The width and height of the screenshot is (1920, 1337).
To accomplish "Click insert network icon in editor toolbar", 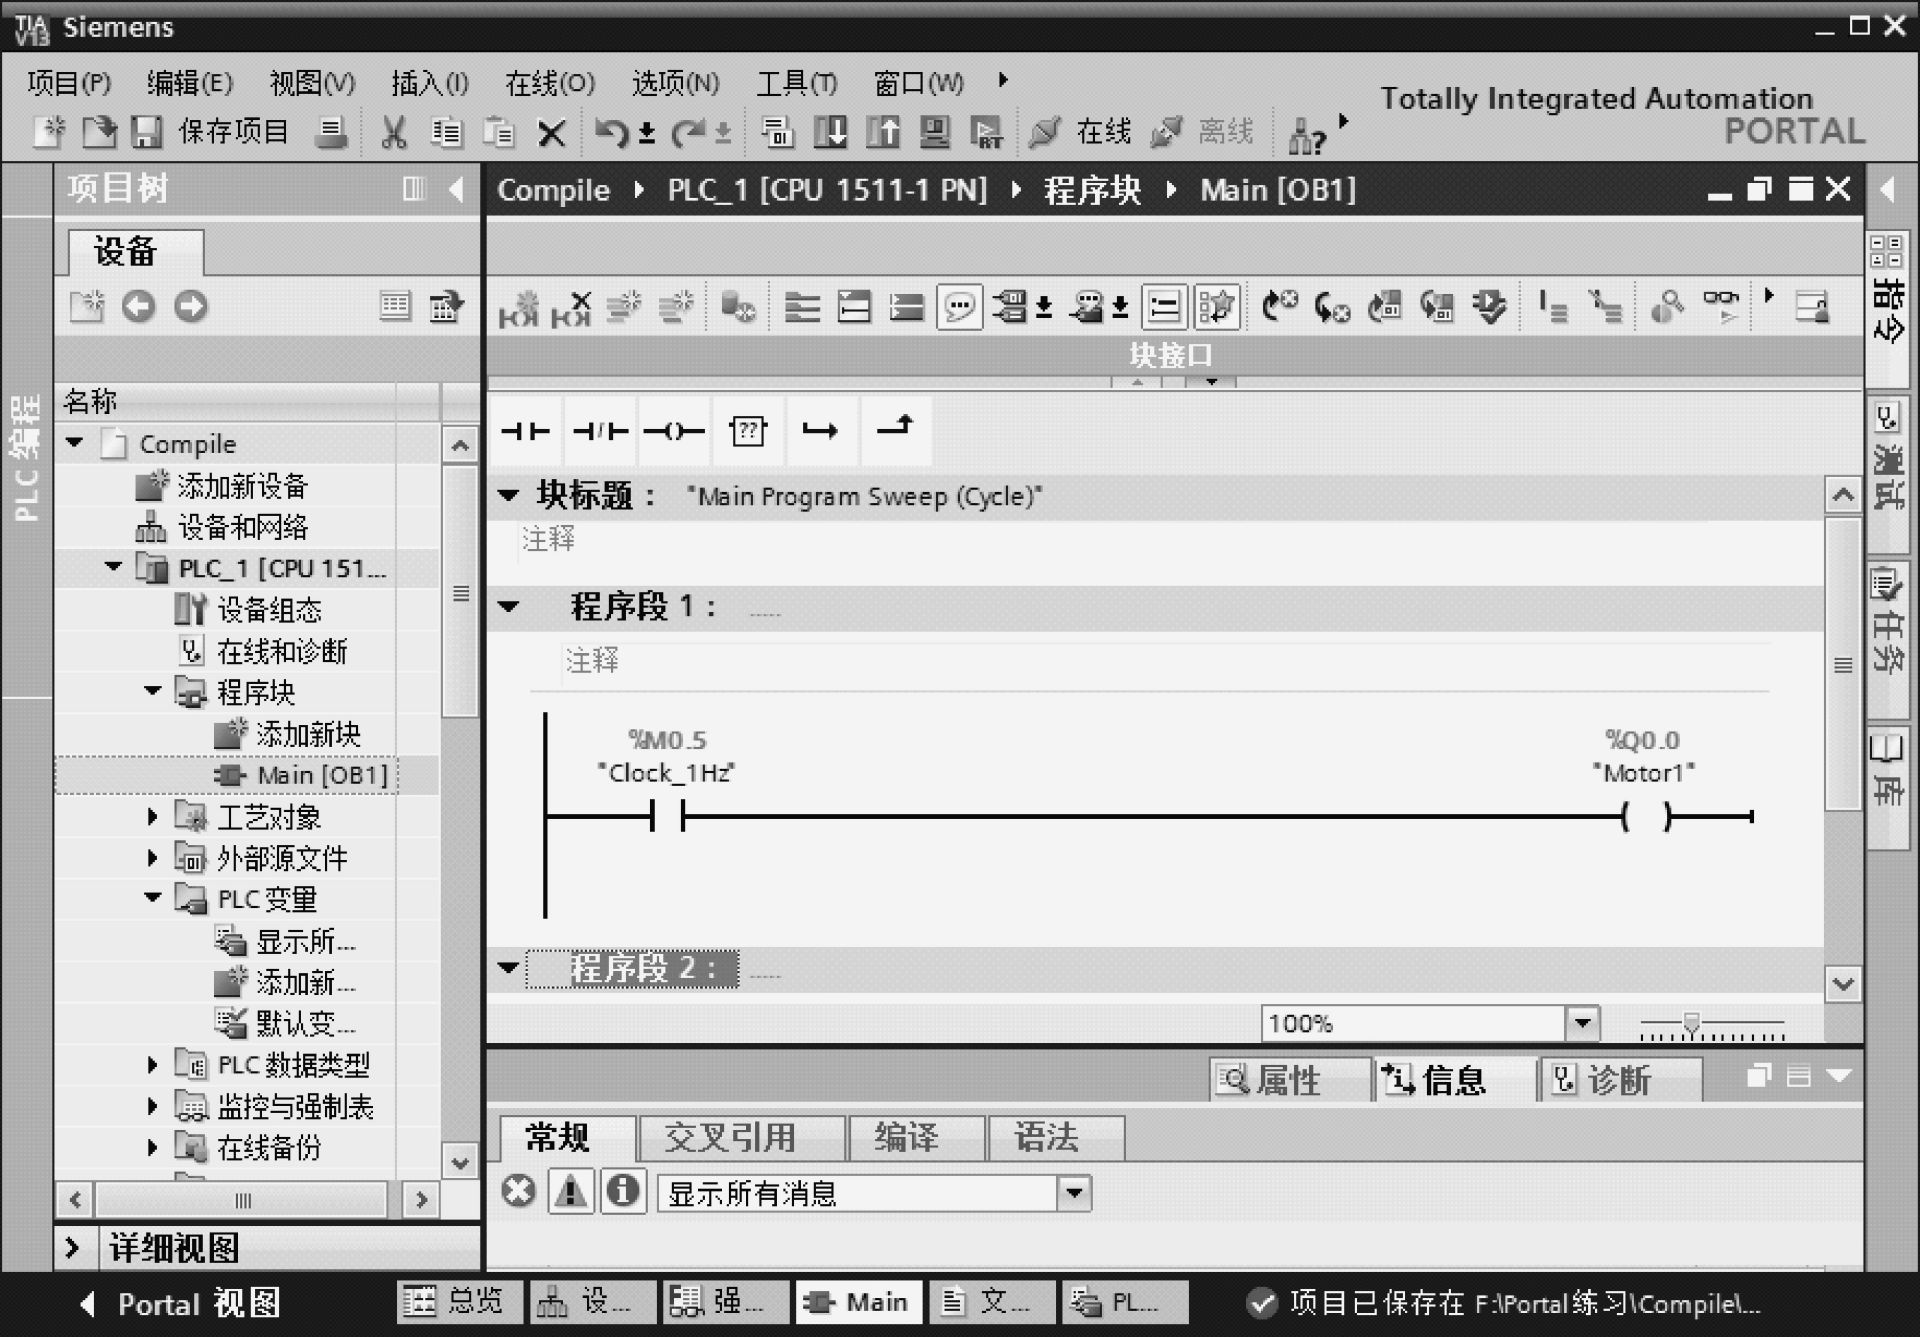I will click(518, 307).
